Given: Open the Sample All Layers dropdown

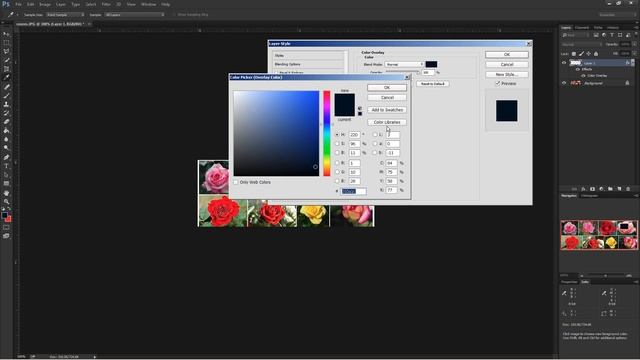Looking at the screenshot, I should tap(134, 15).
